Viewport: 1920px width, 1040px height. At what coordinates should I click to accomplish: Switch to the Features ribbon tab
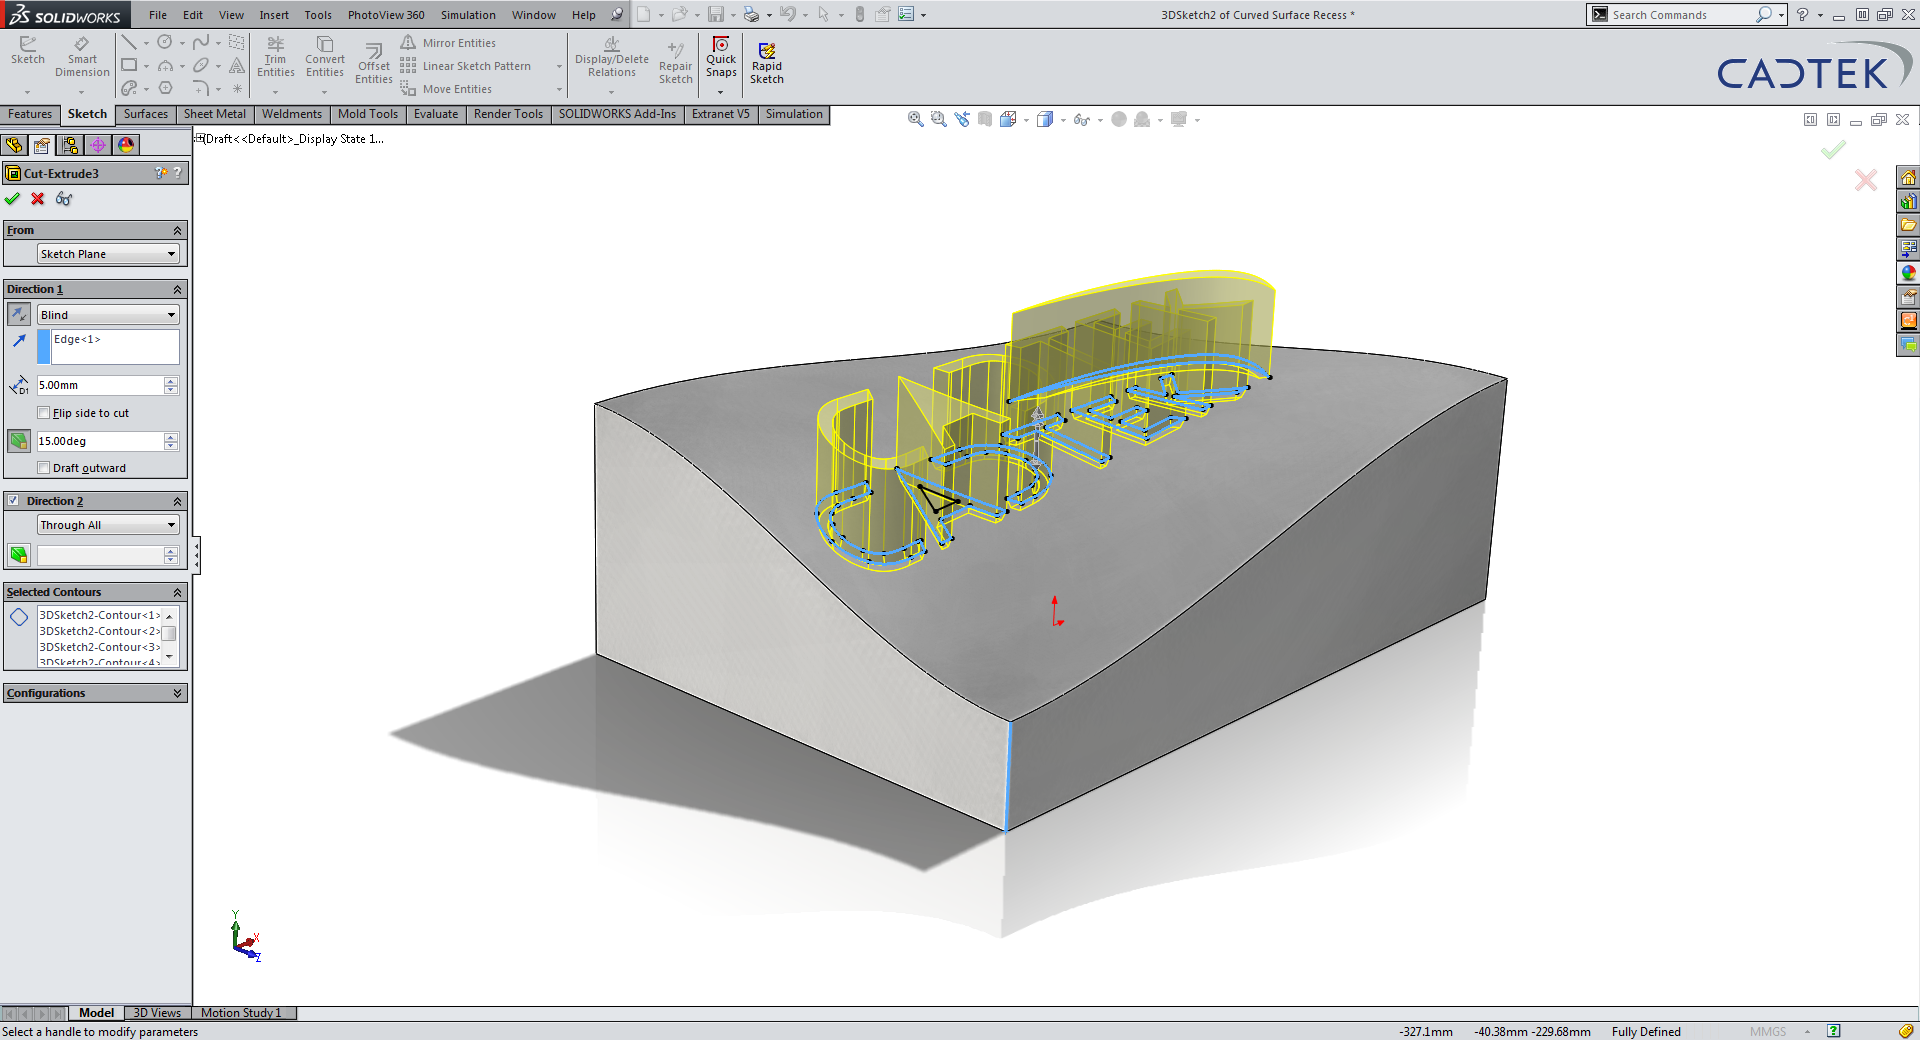[30, 114]
